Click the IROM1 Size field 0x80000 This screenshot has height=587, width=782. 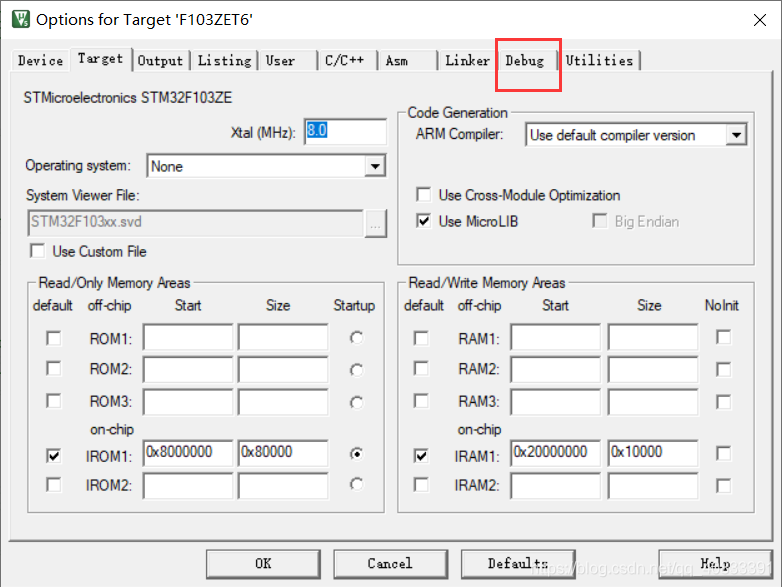(x=283, y=453)
